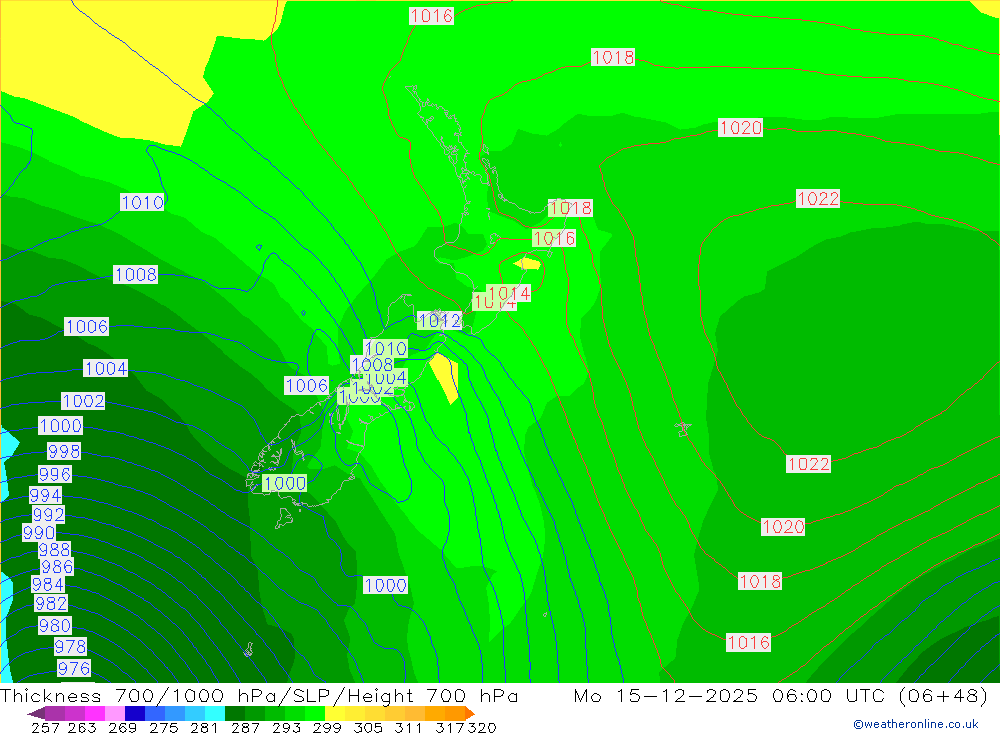Click the dark purple arrow tip of legend
The height and width of the screenshot is (733, 1000).
click(x=36, y=713)
